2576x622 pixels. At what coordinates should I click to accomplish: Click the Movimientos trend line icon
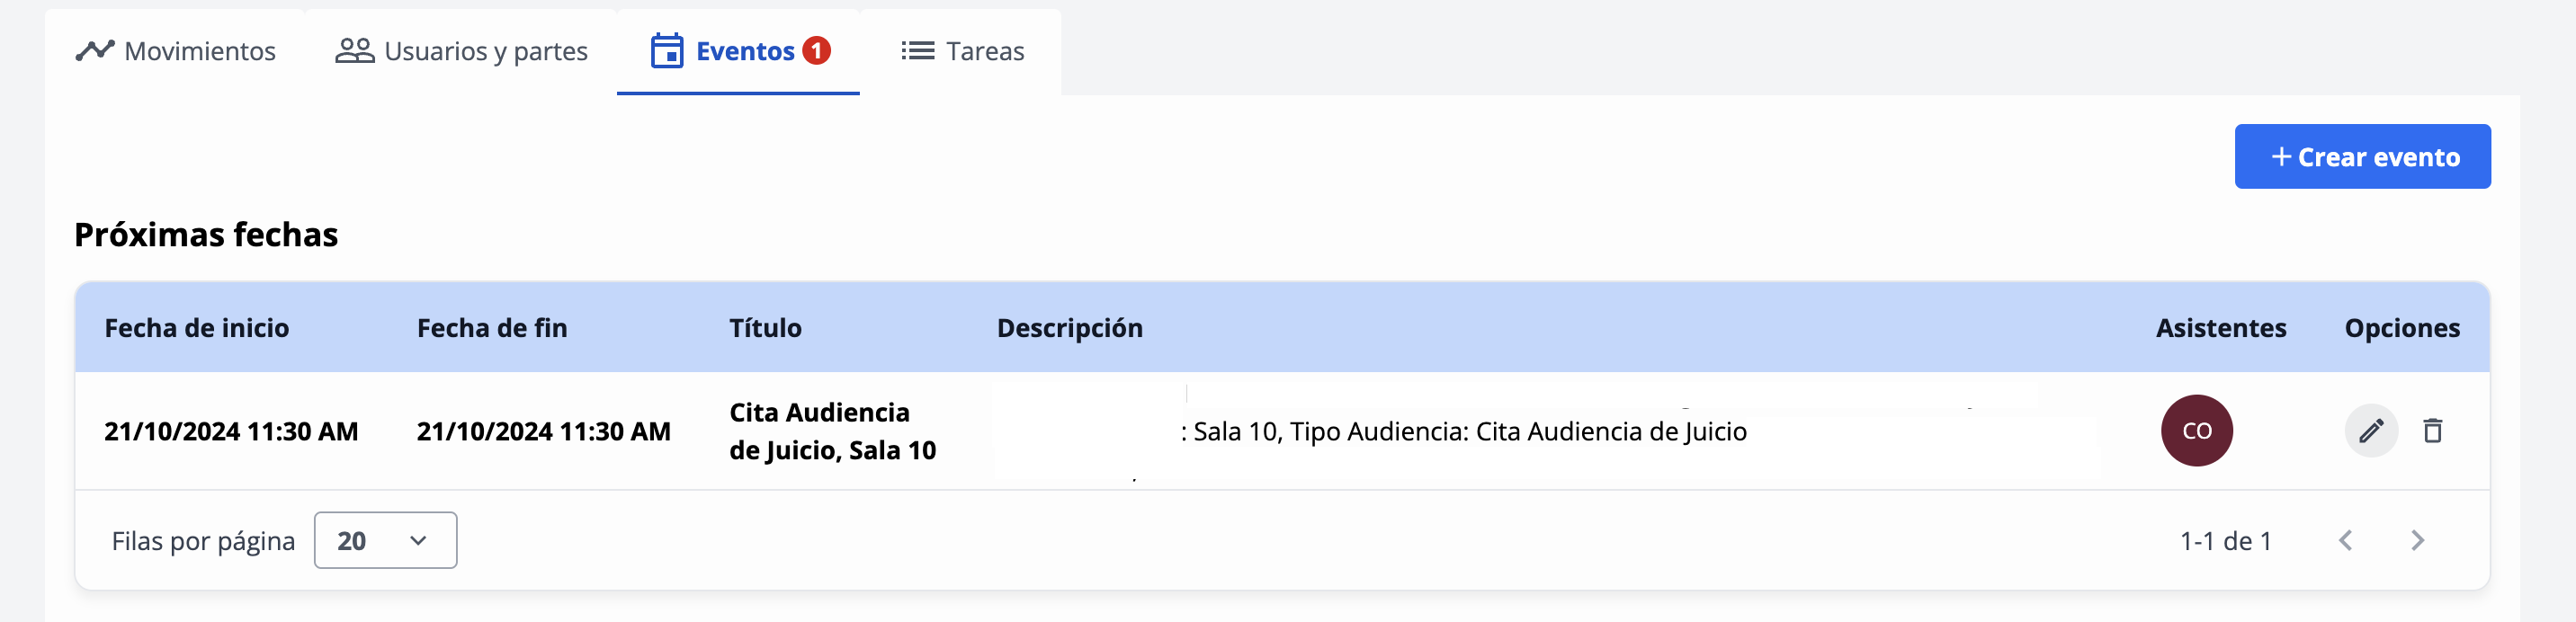pos(95,51)
